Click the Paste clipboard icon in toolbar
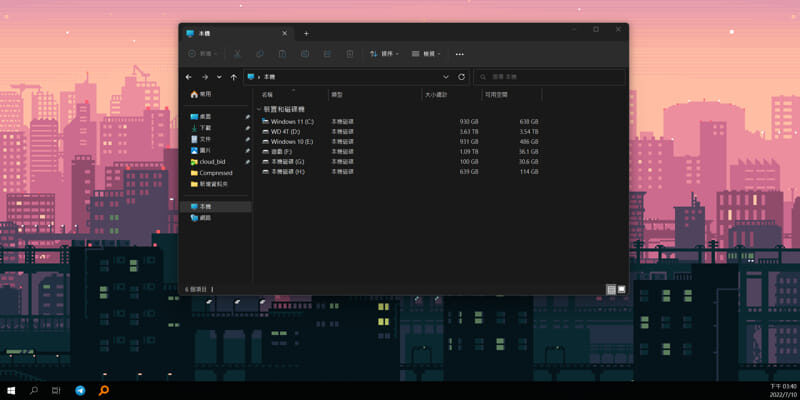 coord(282,54)
